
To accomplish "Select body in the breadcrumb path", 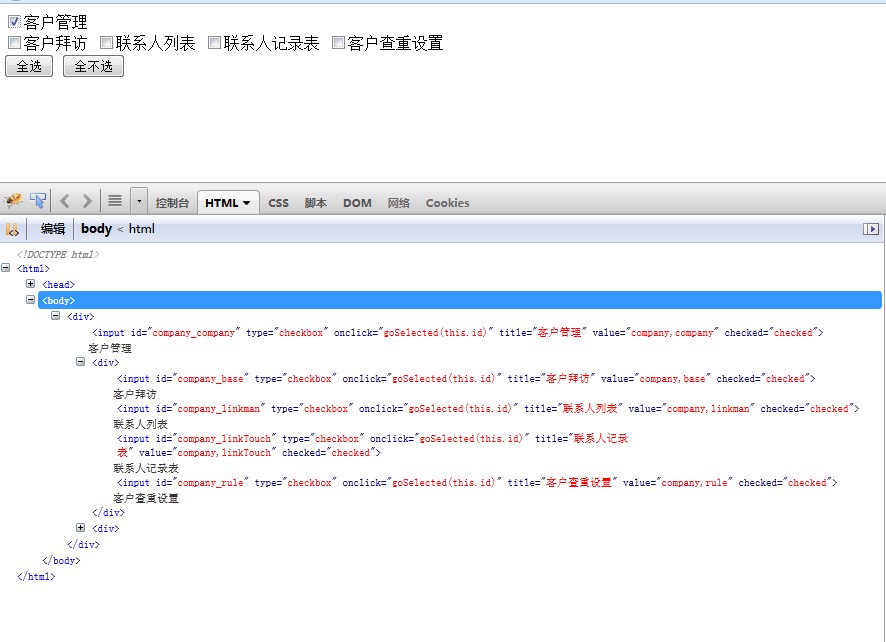I will pos(96,229).
